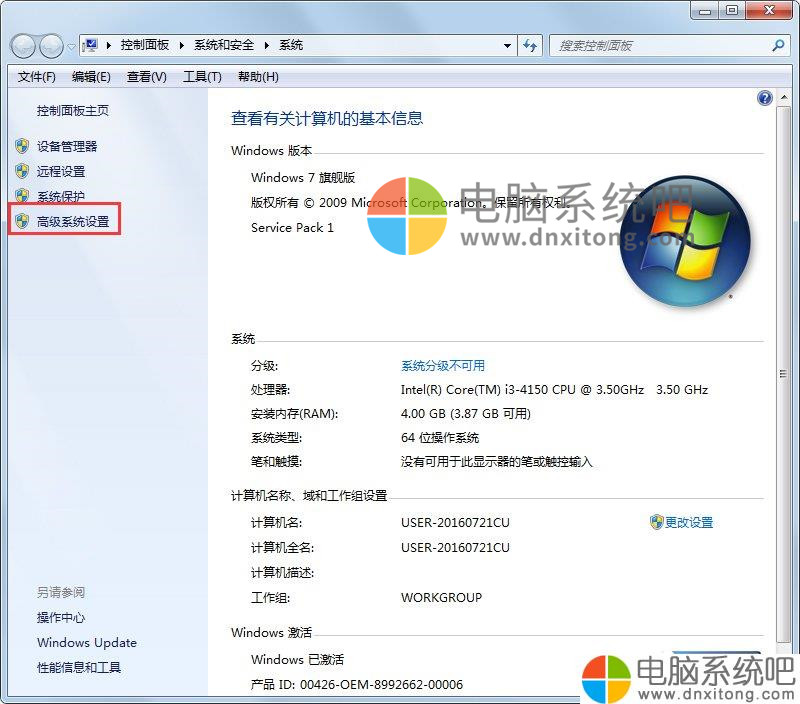
Task: Open 高级系统设置 link
Action: (x=73, y=221)
